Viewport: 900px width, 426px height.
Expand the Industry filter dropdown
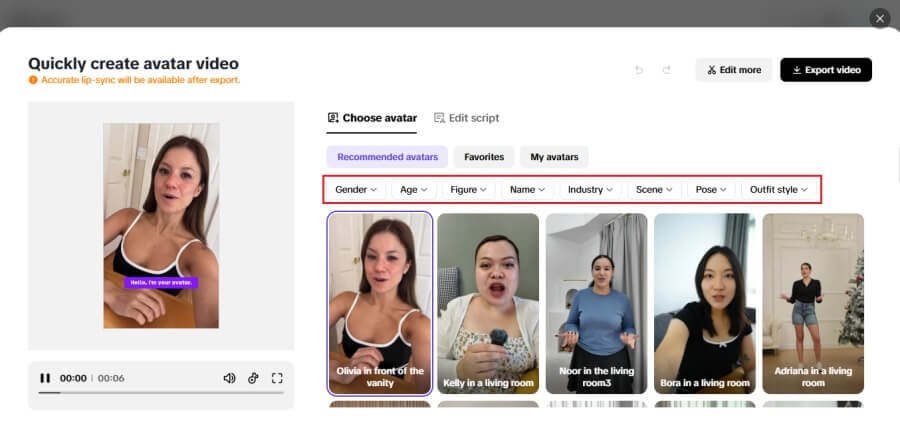(x=590, y=189)
